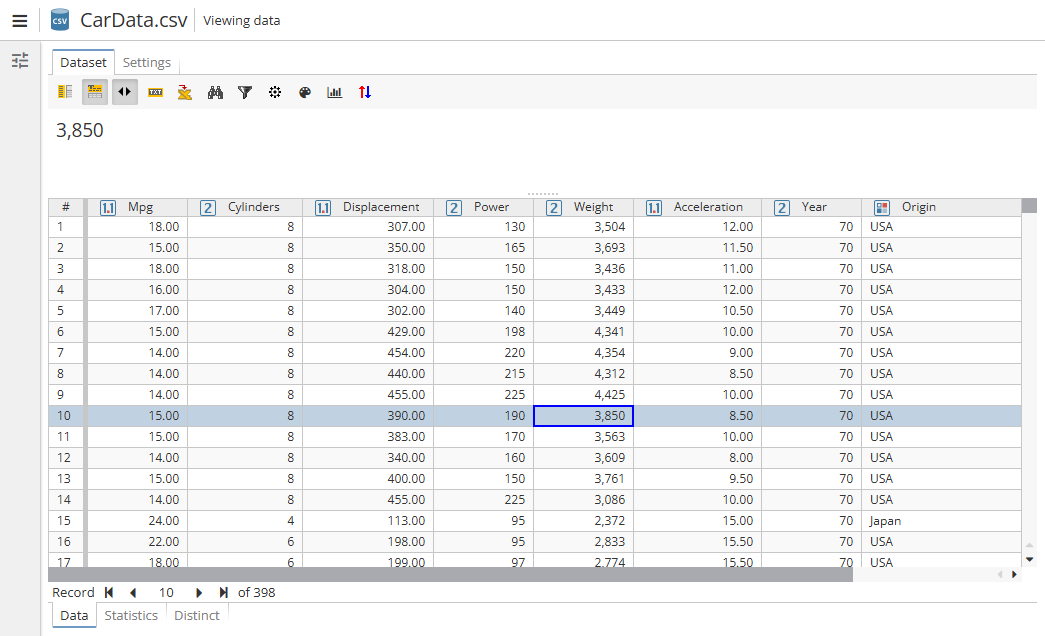The height and width of the screenshot is (636, 1045).
Task: Open the color palette toolbar icon
Action: [x=305, y=92]
